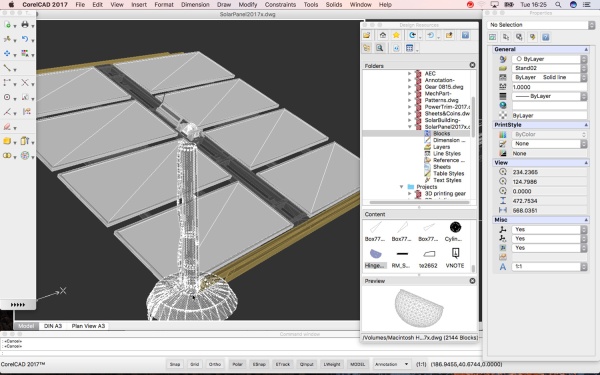Toggle ESnap in status bar
The image size is (600, 375).
point(259,364)
